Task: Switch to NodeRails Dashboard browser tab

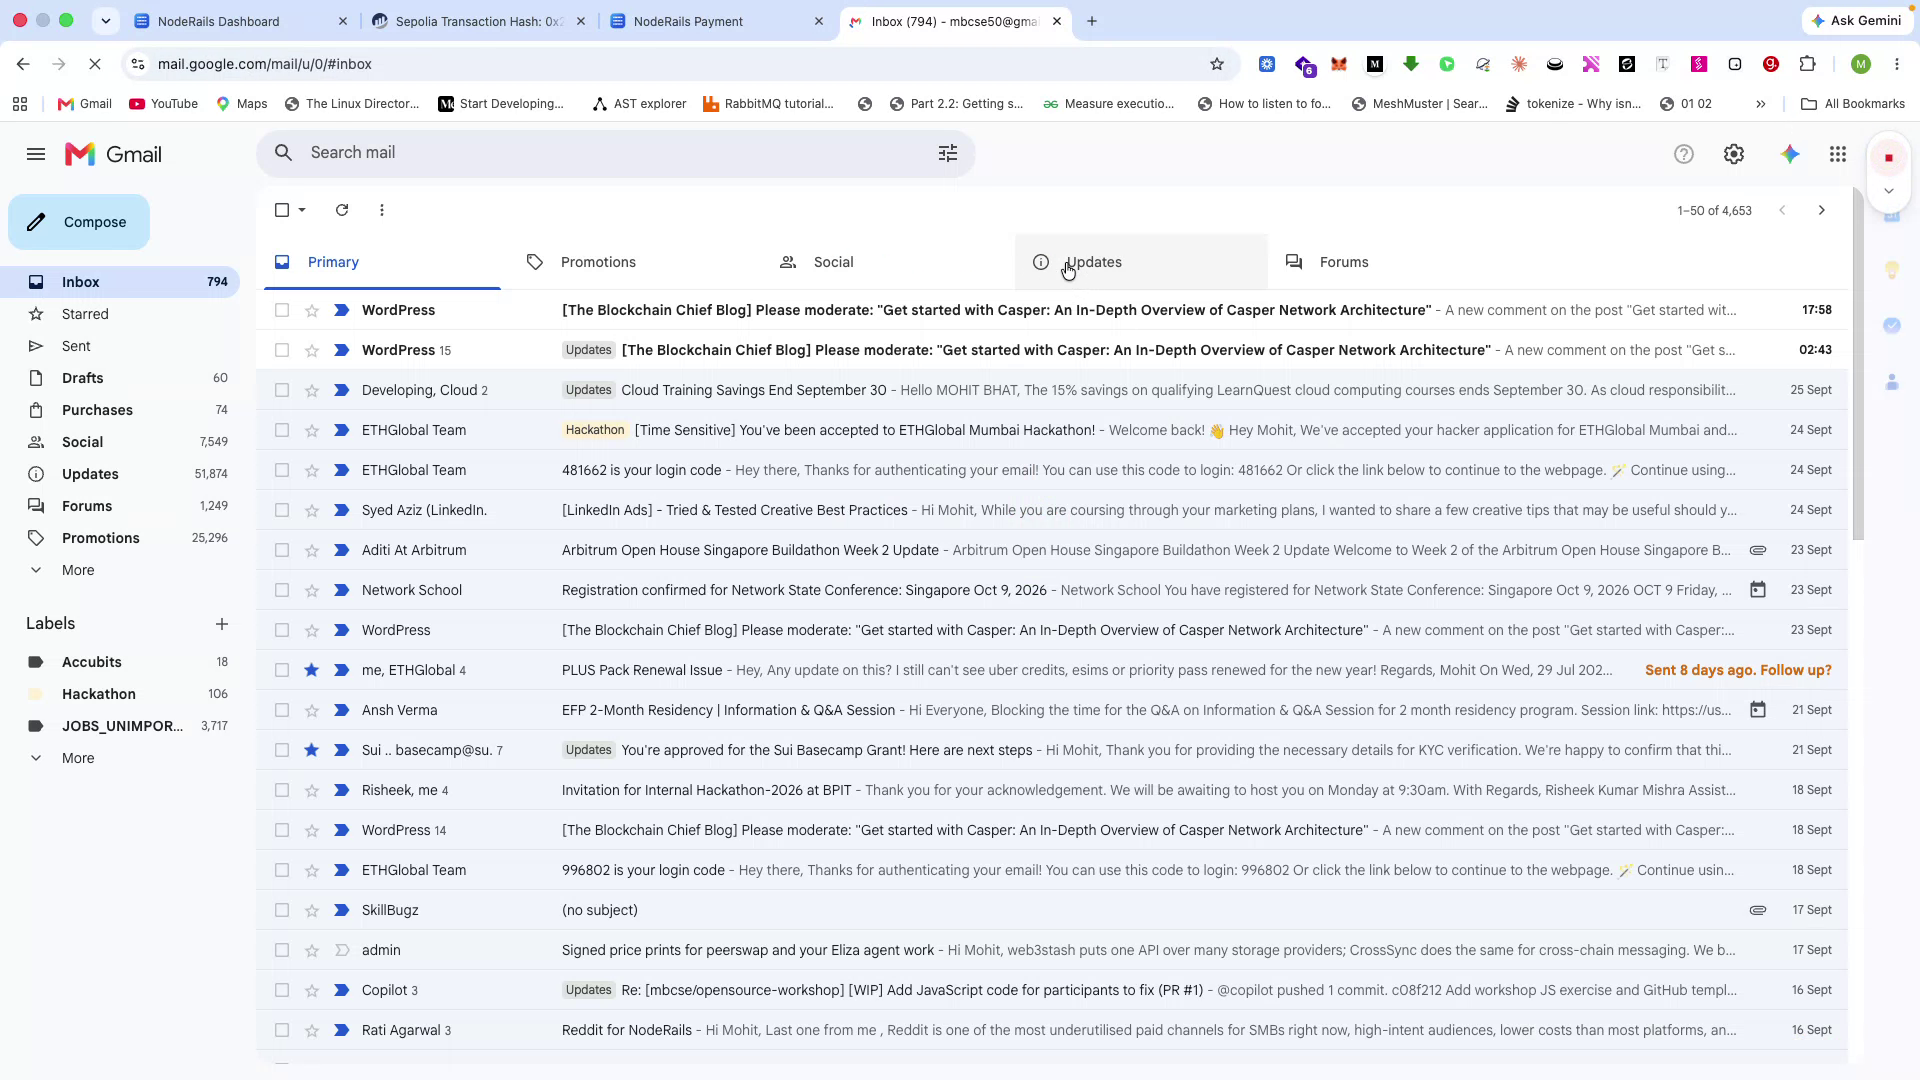Action: (x=240, y=21)
